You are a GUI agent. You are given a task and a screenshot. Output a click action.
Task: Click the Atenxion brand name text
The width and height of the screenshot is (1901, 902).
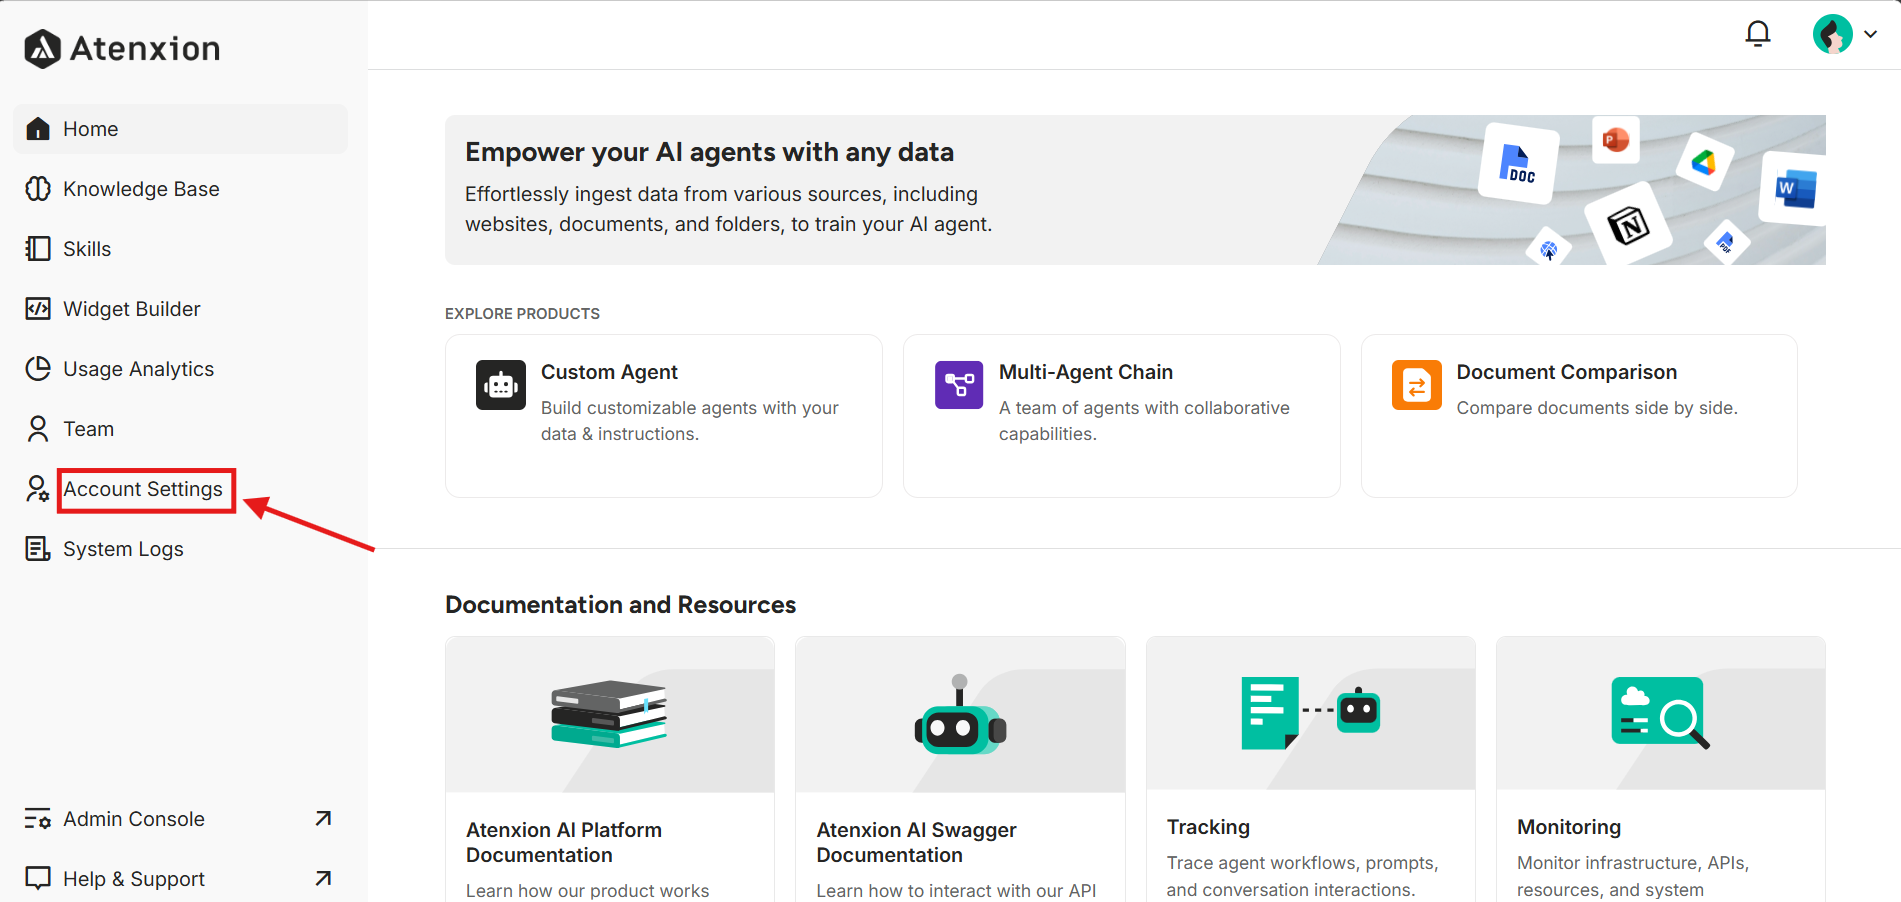coord(145,48)
